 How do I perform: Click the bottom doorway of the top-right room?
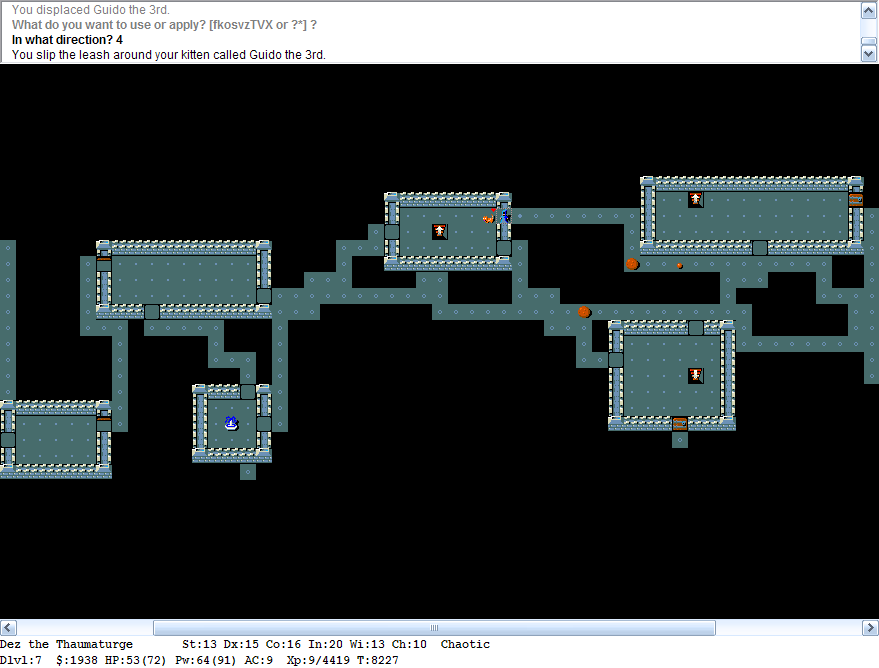click(760, 248)
